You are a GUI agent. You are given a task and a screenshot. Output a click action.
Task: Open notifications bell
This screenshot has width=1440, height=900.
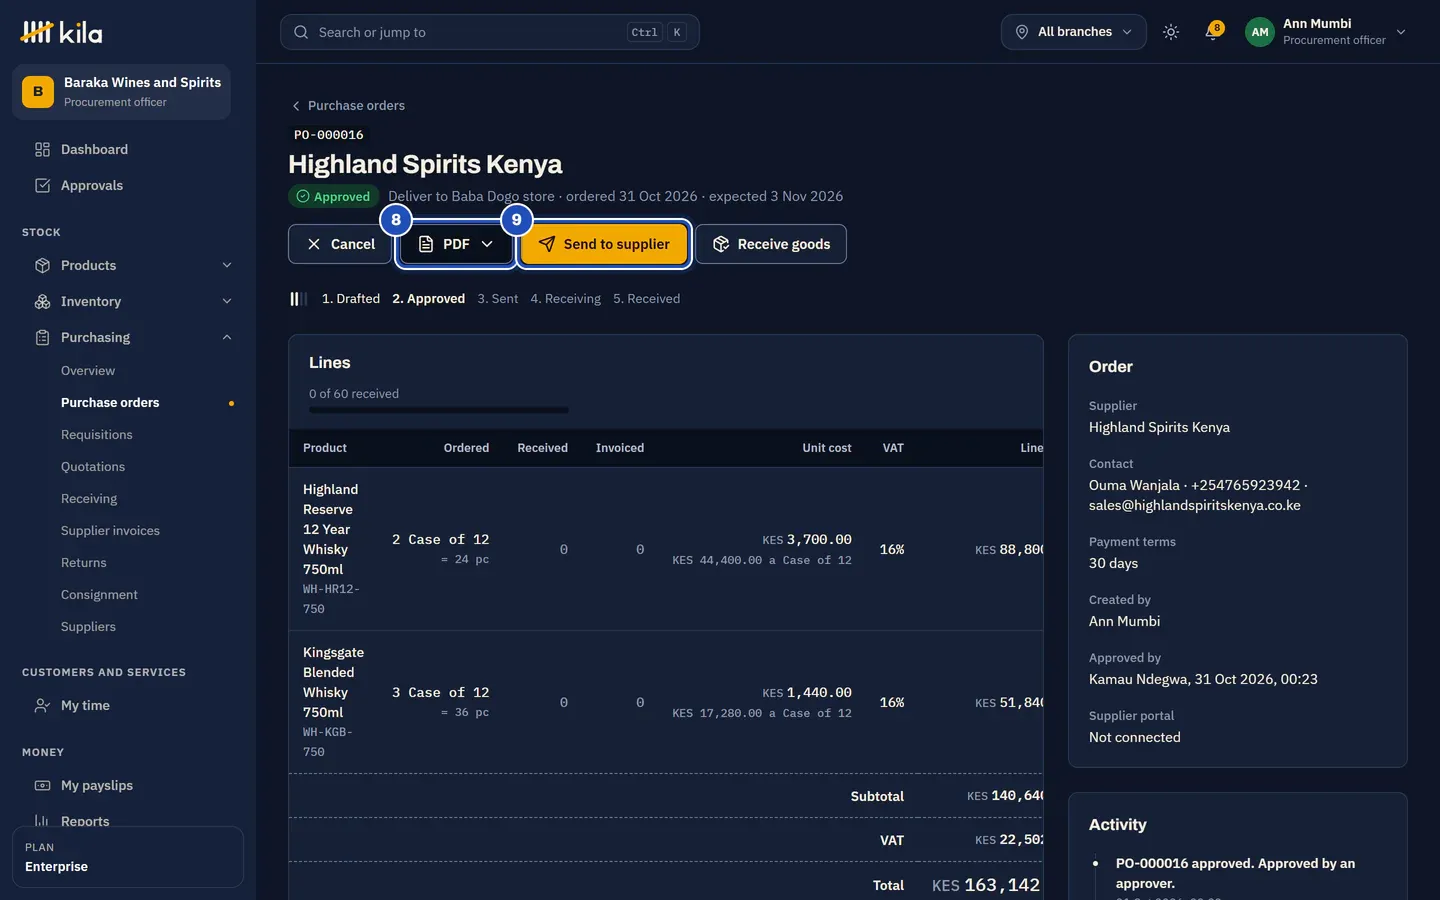coord(1213,32)
